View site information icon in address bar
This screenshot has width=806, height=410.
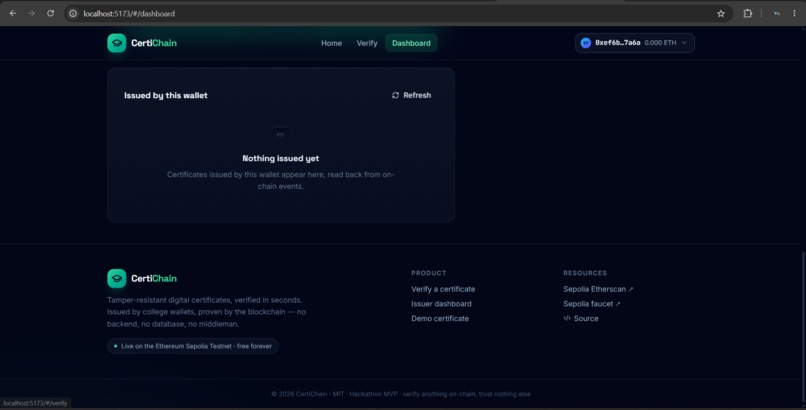(73, 13)
